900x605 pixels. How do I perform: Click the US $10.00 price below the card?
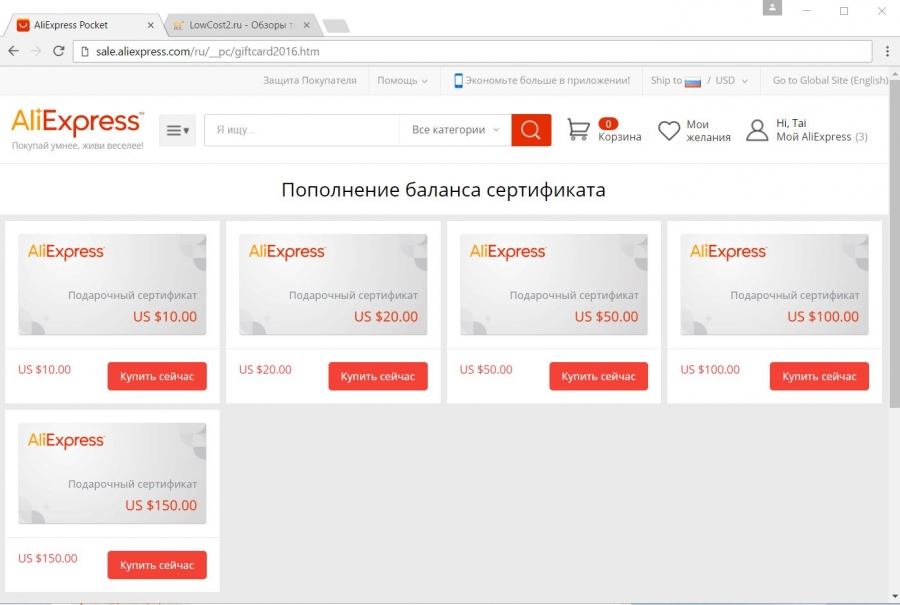tap(45, 370)
